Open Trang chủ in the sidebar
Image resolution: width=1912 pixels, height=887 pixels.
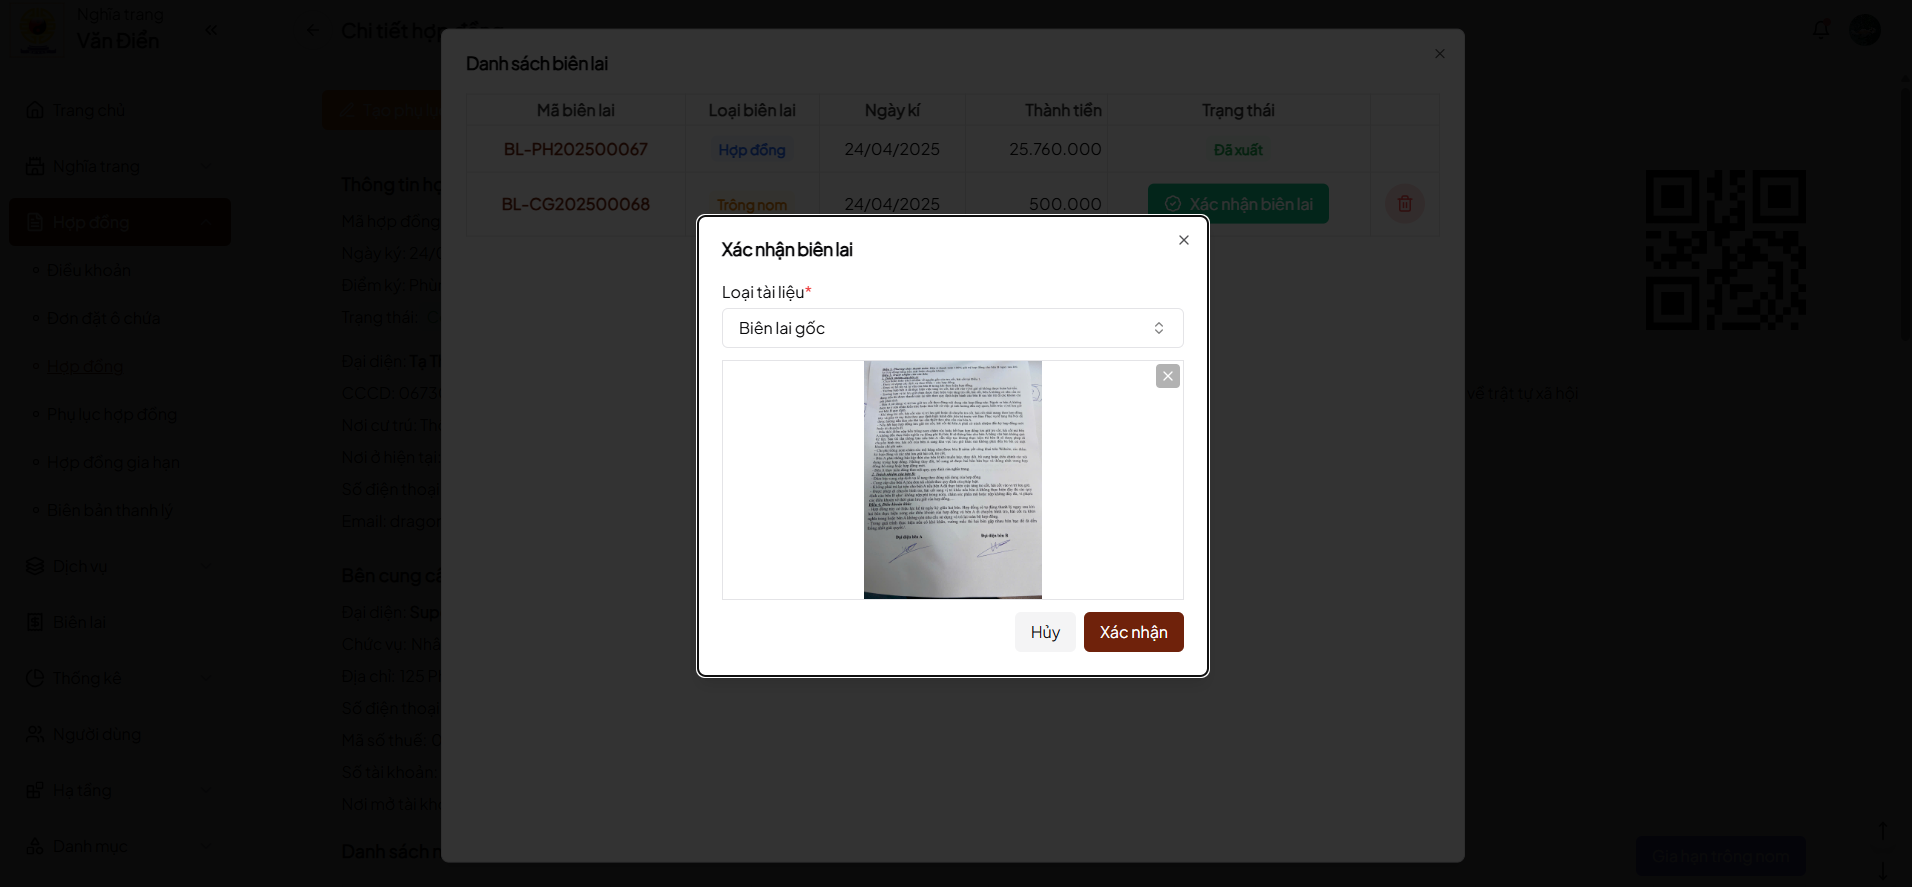pos(88,110)
